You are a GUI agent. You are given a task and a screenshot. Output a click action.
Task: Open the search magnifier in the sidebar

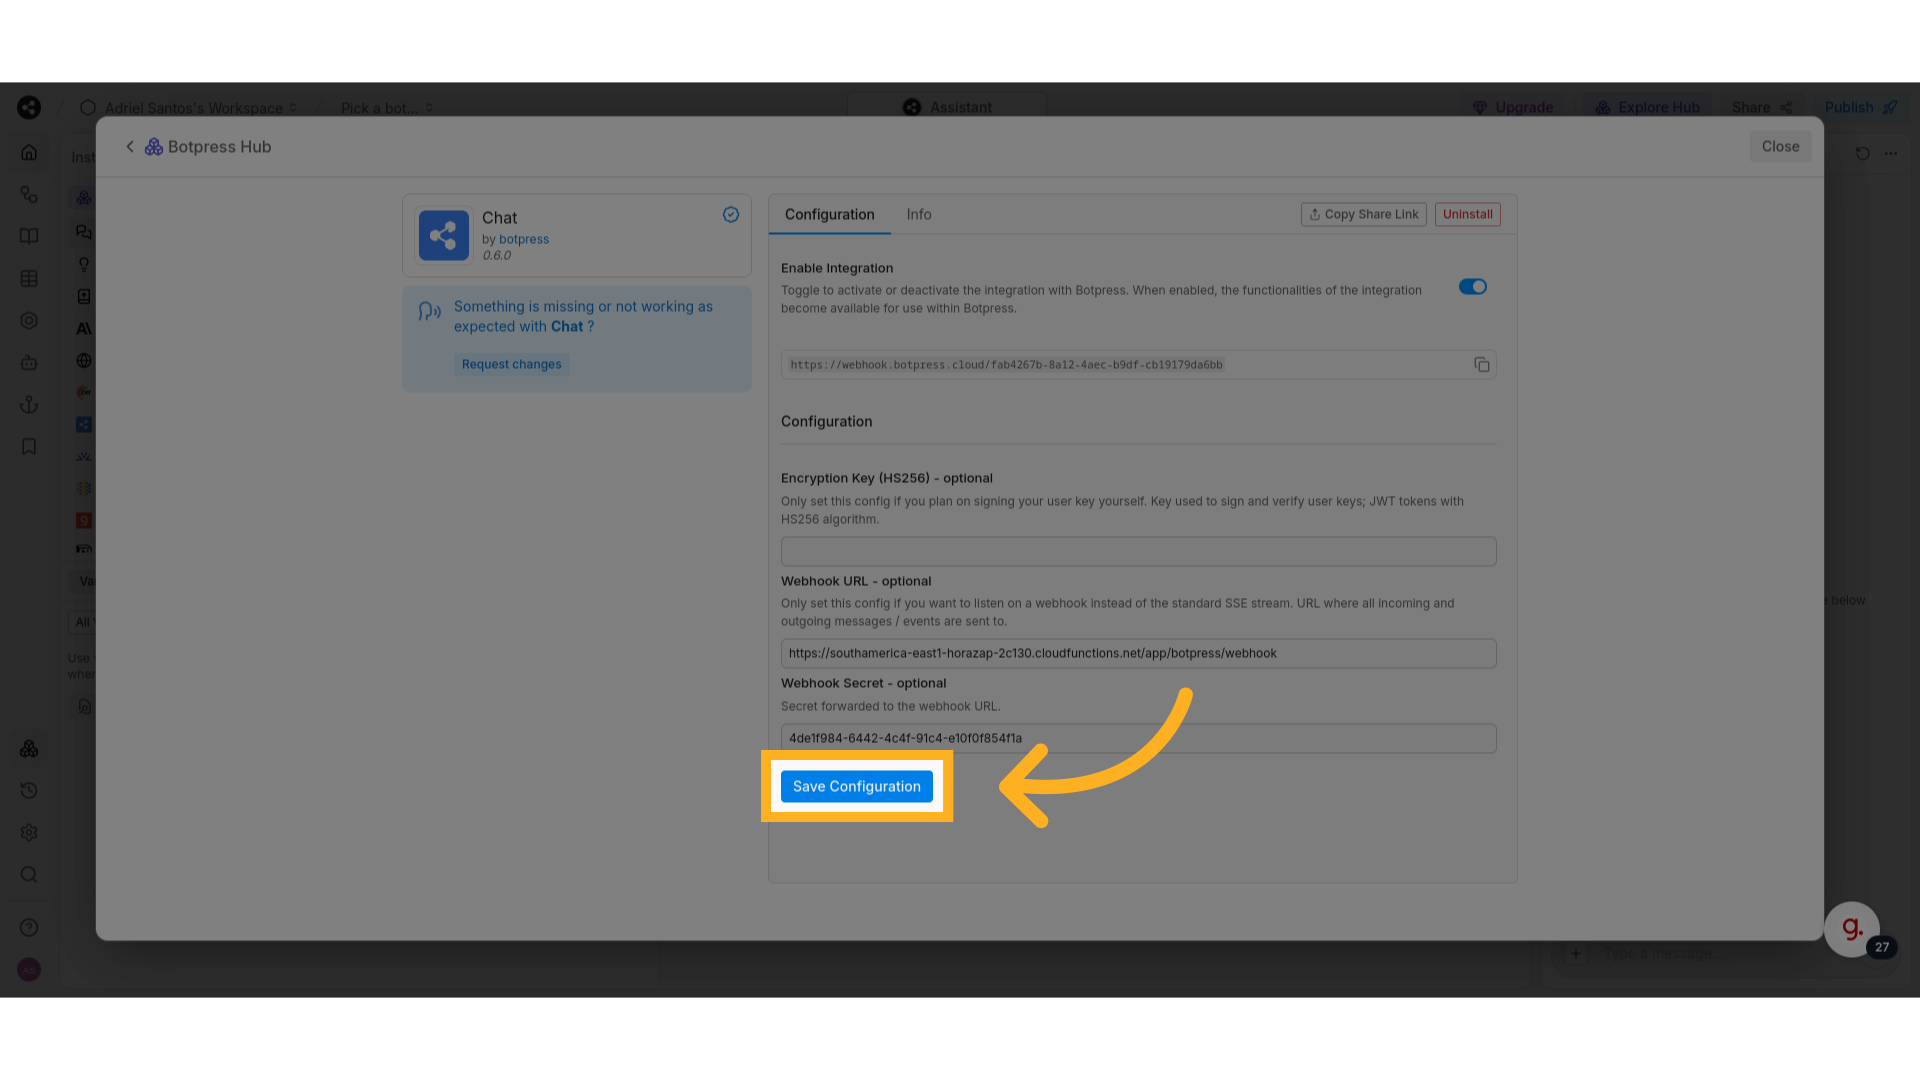(x=29, y=874)
